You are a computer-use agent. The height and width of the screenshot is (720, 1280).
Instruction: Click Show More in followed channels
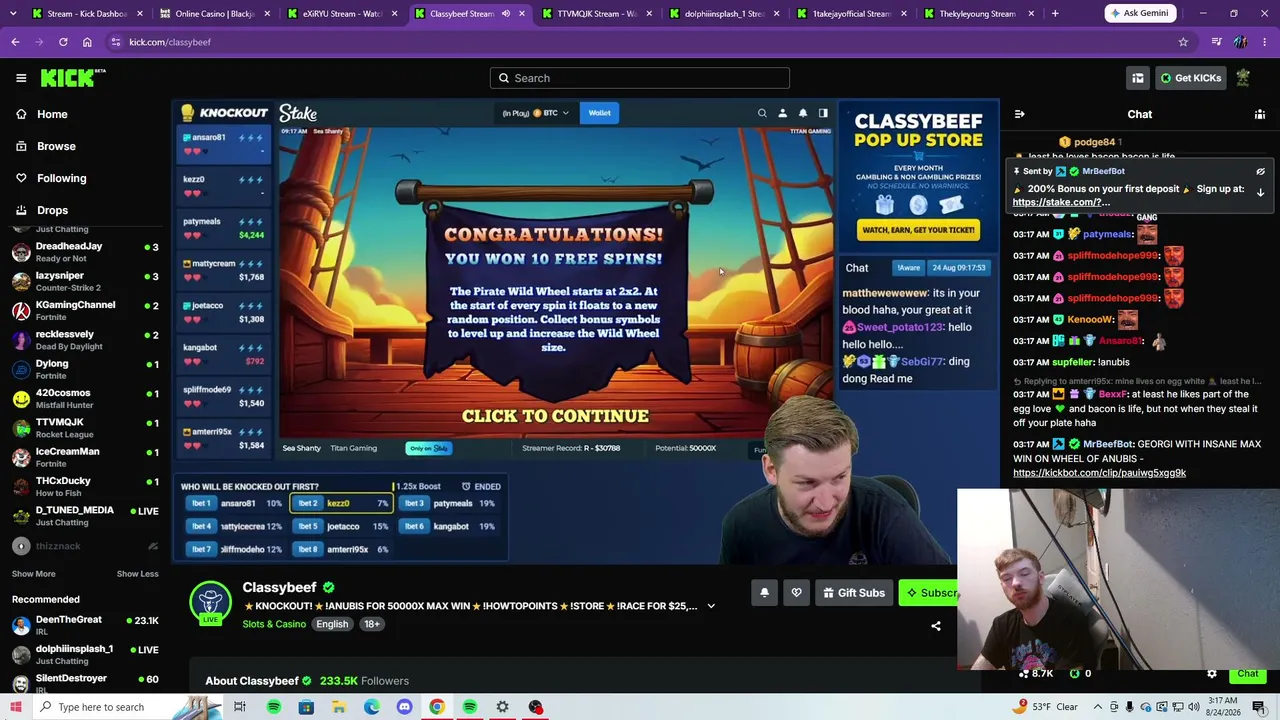pyautogui.click(x=34, y=574)
